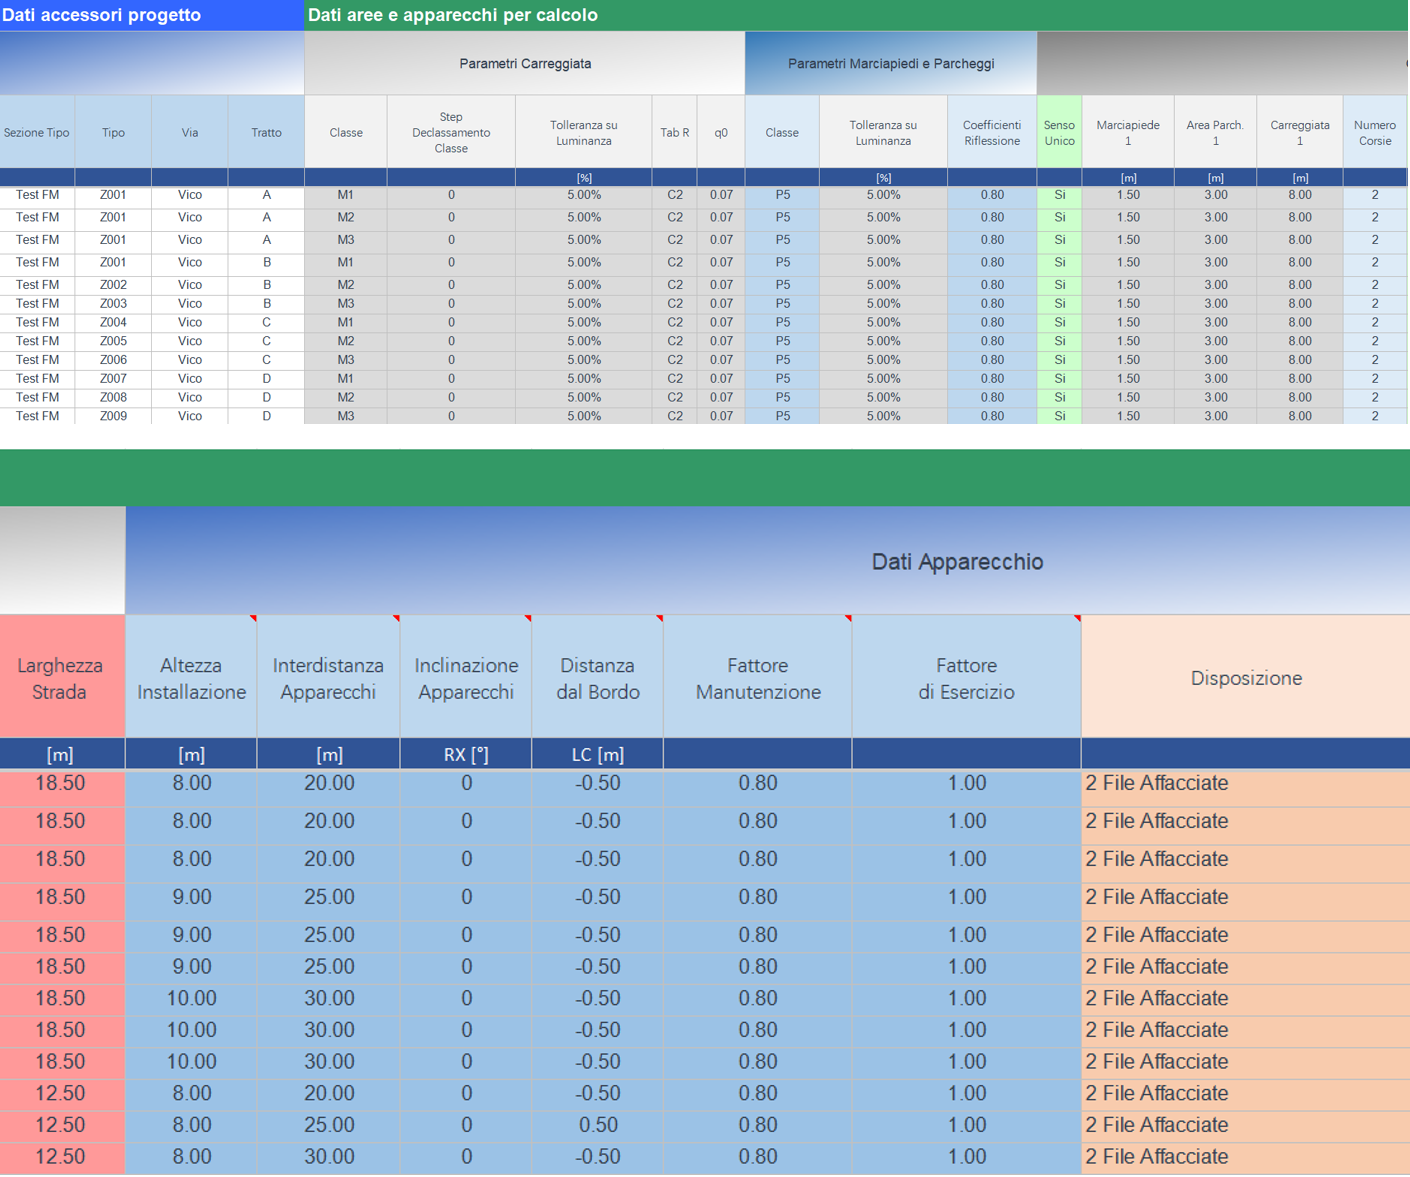Select the 0.50 Distanza dal Bordo cell
The image size is (1410, 1177).
tap(598, 1125)
